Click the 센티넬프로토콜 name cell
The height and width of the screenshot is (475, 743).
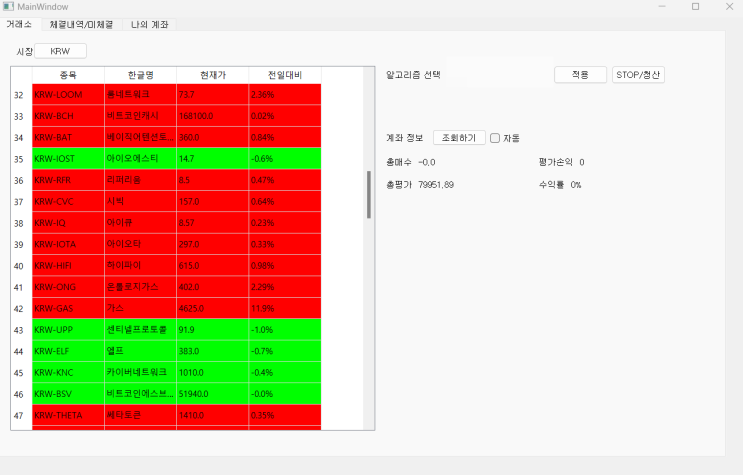(x=140, y=329)
